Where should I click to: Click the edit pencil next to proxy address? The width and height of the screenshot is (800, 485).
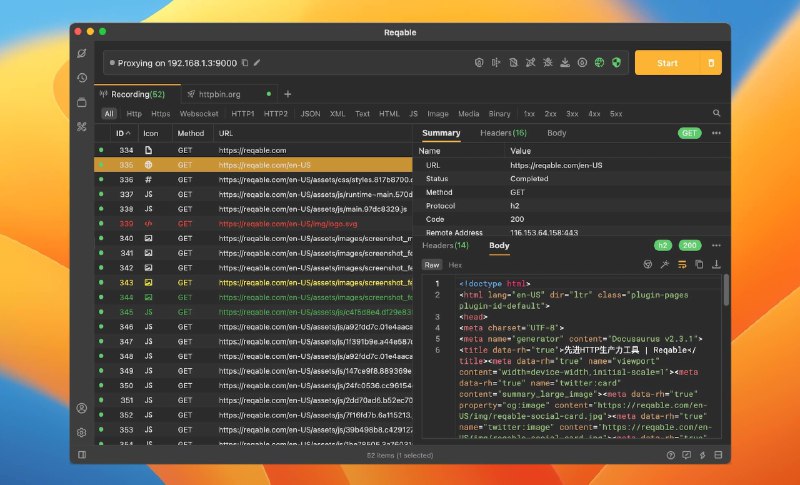[257, 63]
